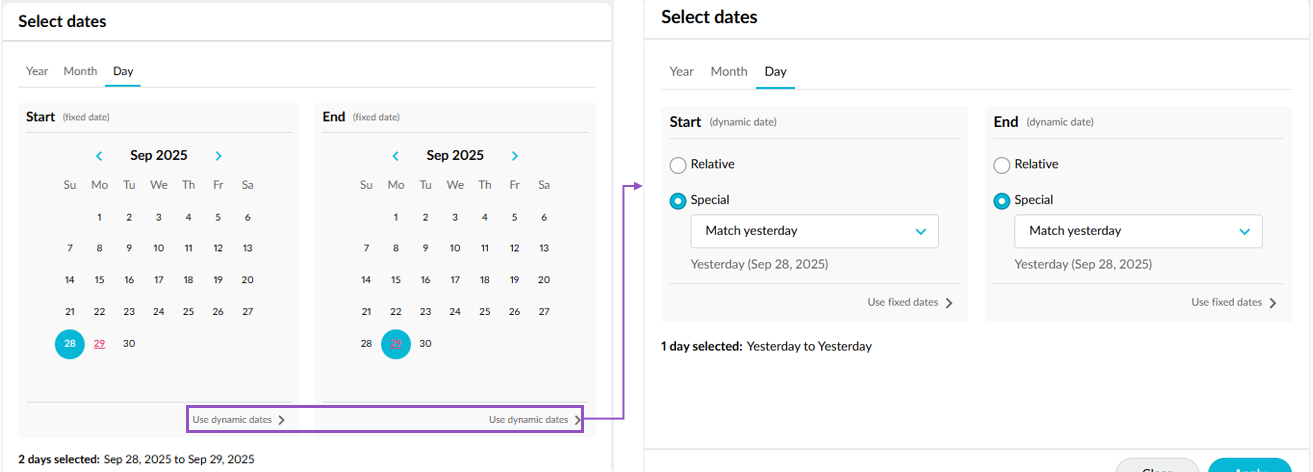Open End's Match yesterday dropdown
The image size is (1313, 472).
(1138, 231)
